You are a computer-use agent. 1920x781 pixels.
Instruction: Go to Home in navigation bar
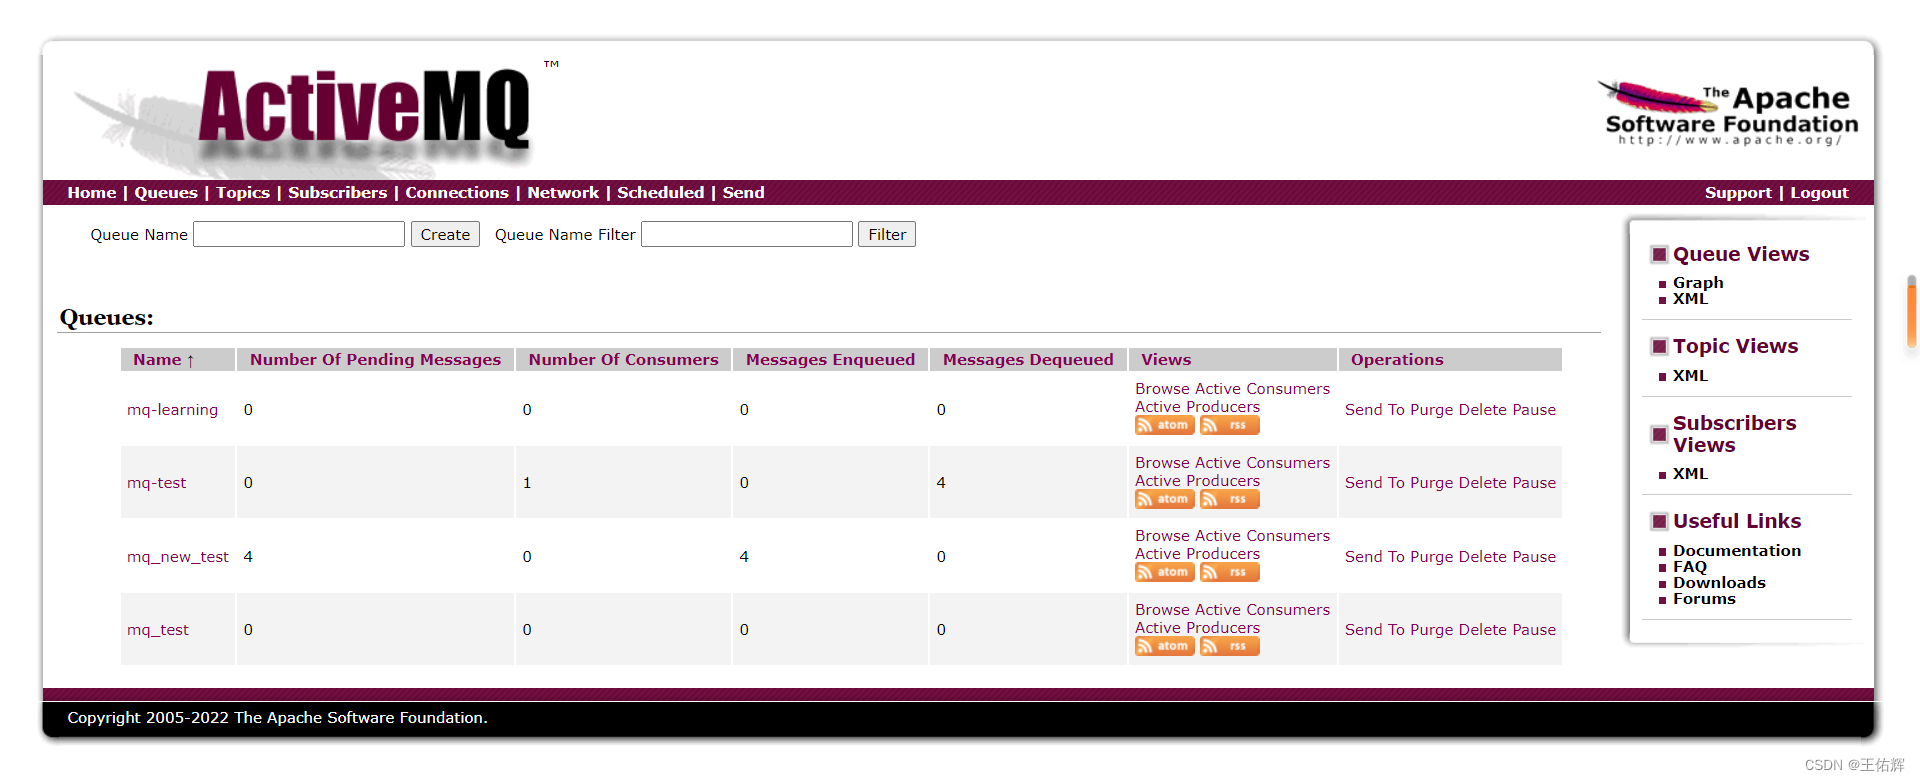coord(92,193)
